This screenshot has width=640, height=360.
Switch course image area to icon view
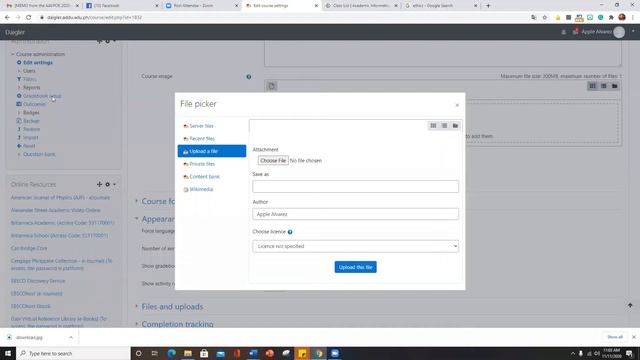pos(592,86)
